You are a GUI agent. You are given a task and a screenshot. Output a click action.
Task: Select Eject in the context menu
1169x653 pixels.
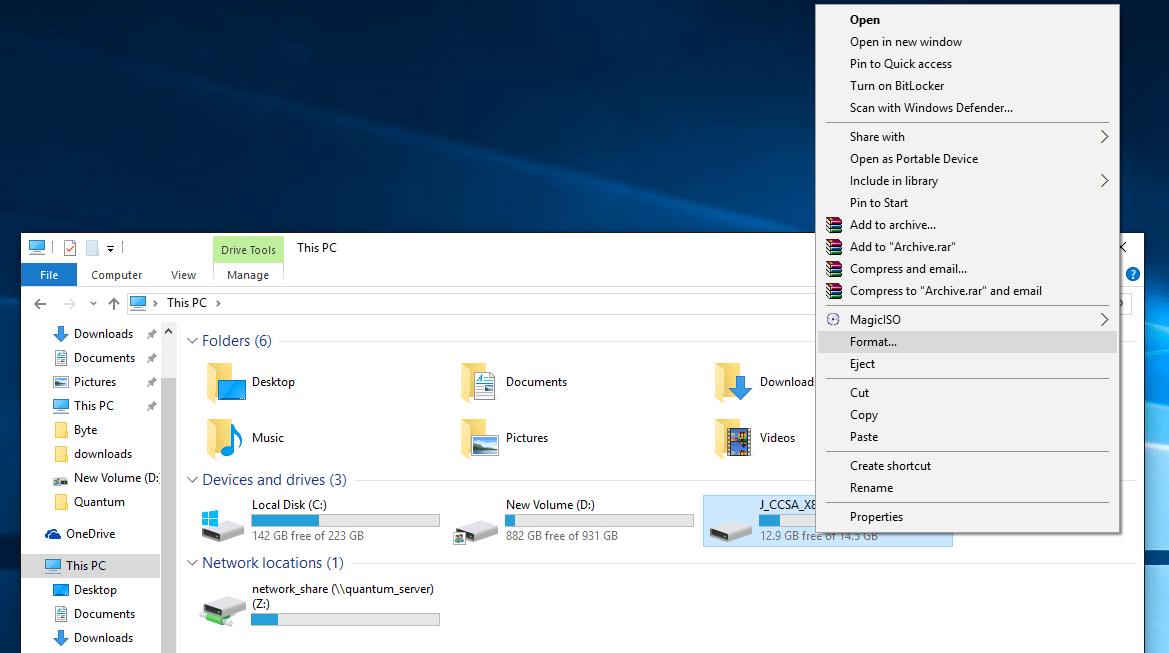coord(862,364)
